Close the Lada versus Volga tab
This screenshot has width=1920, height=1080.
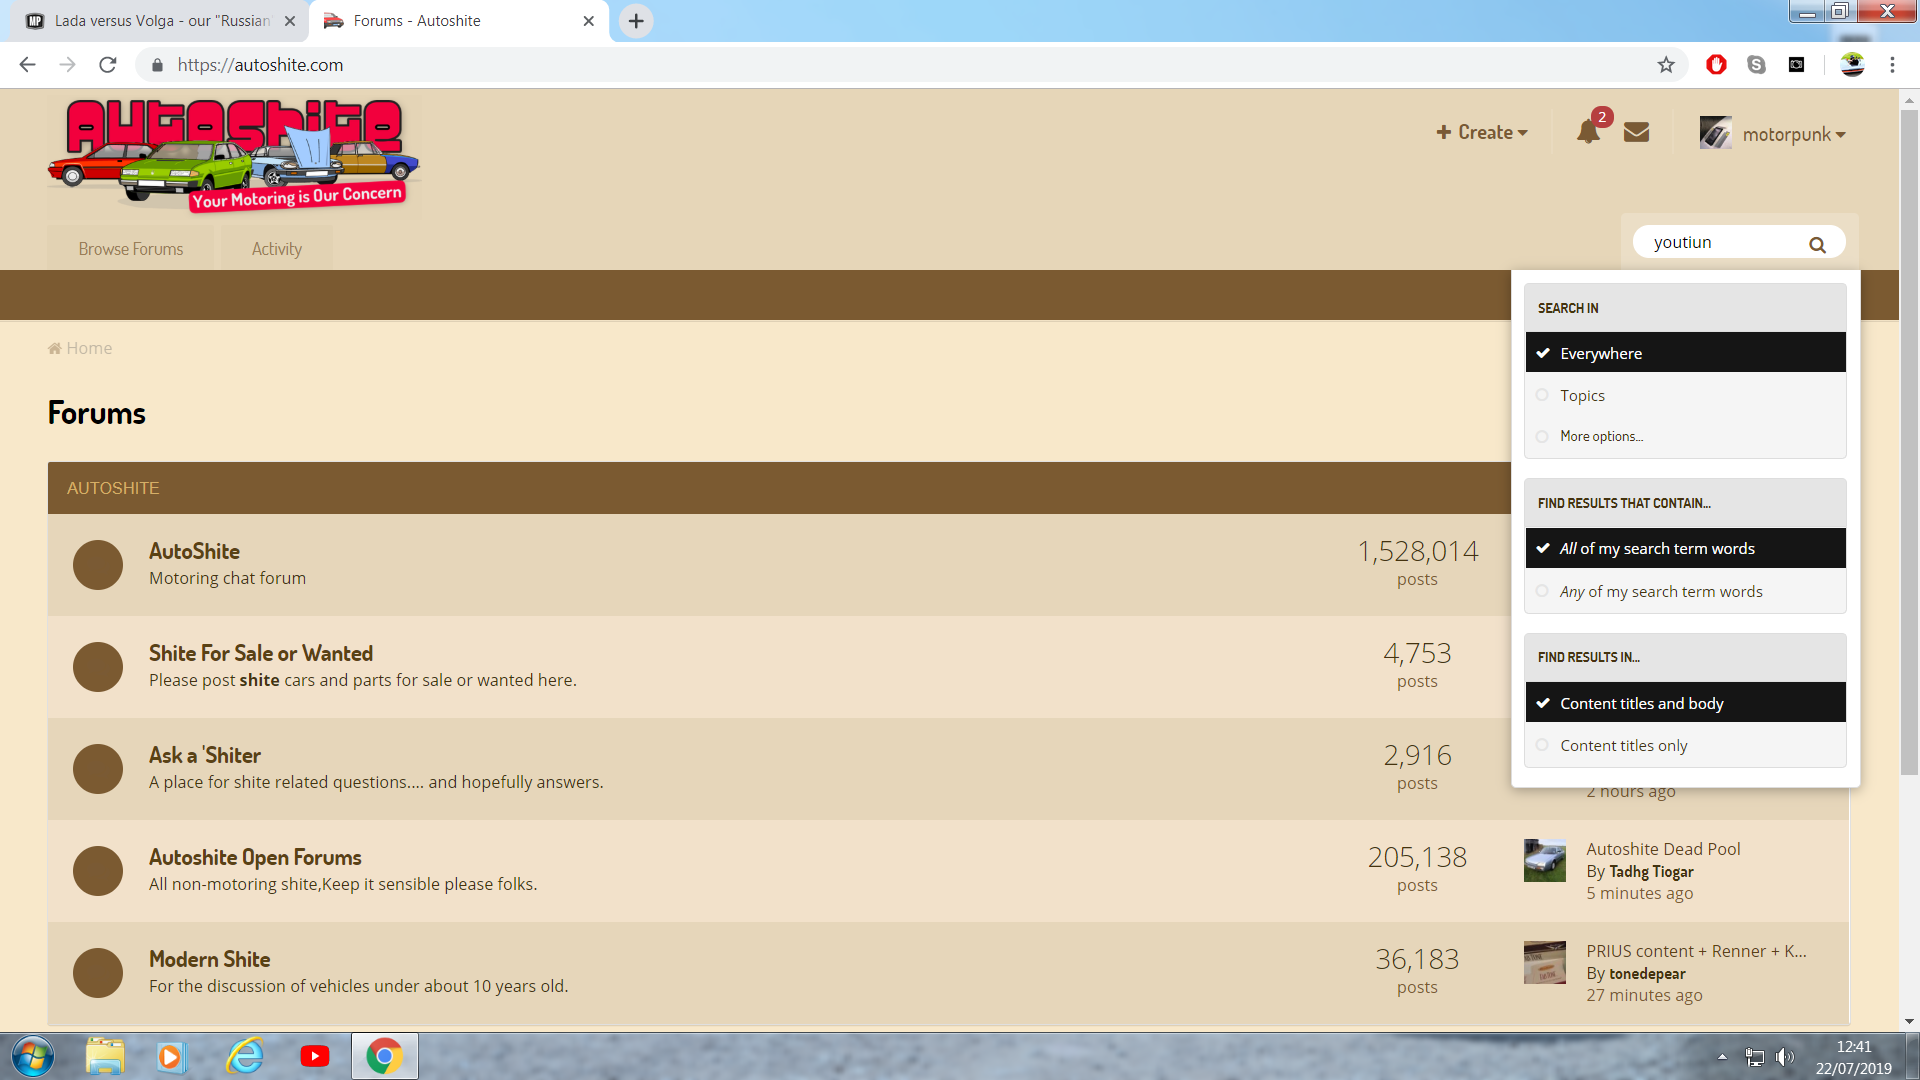(x=290, y=21)
